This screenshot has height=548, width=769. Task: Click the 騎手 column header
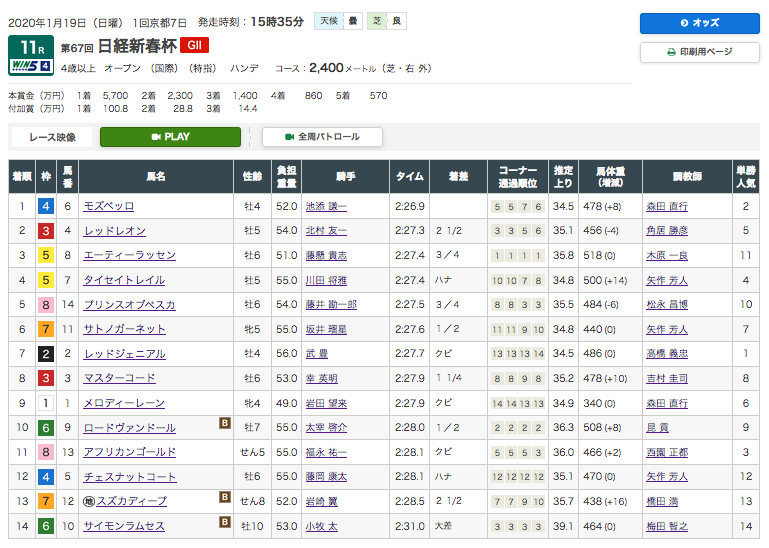click(x=346, y=177)
